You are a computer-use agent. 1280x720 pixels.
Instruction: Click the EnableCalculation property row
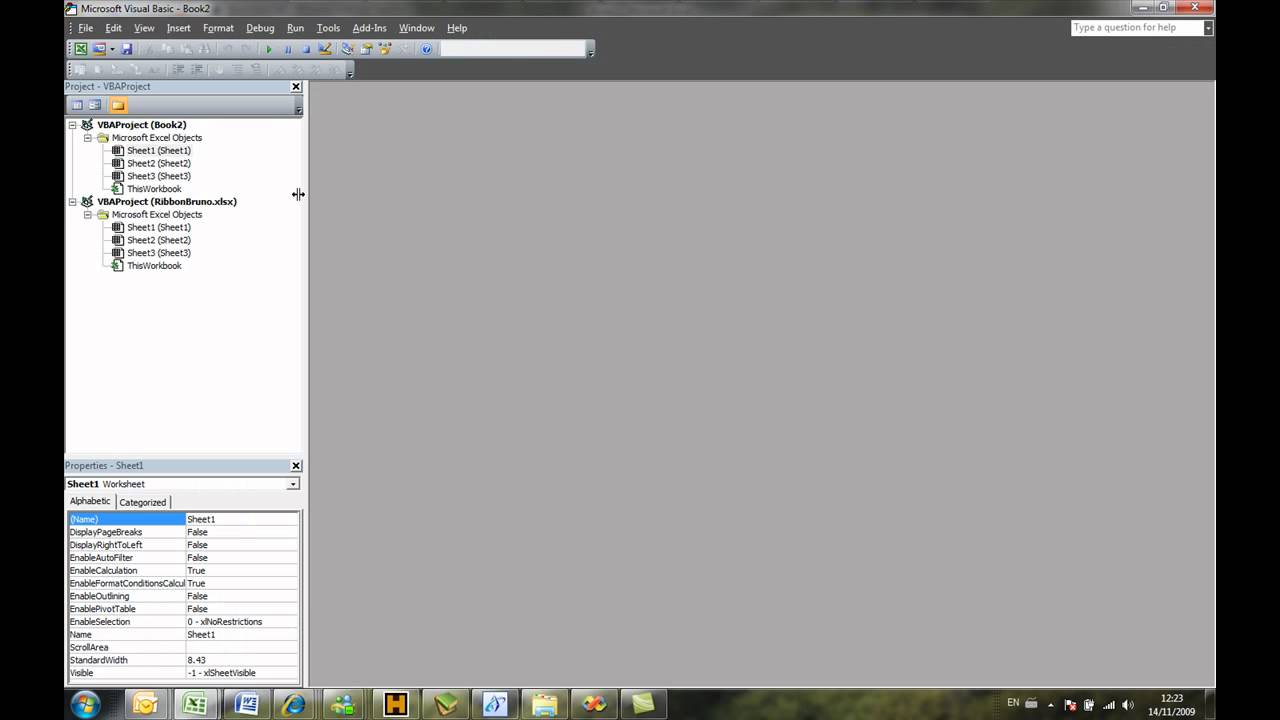tap(184, 571)
